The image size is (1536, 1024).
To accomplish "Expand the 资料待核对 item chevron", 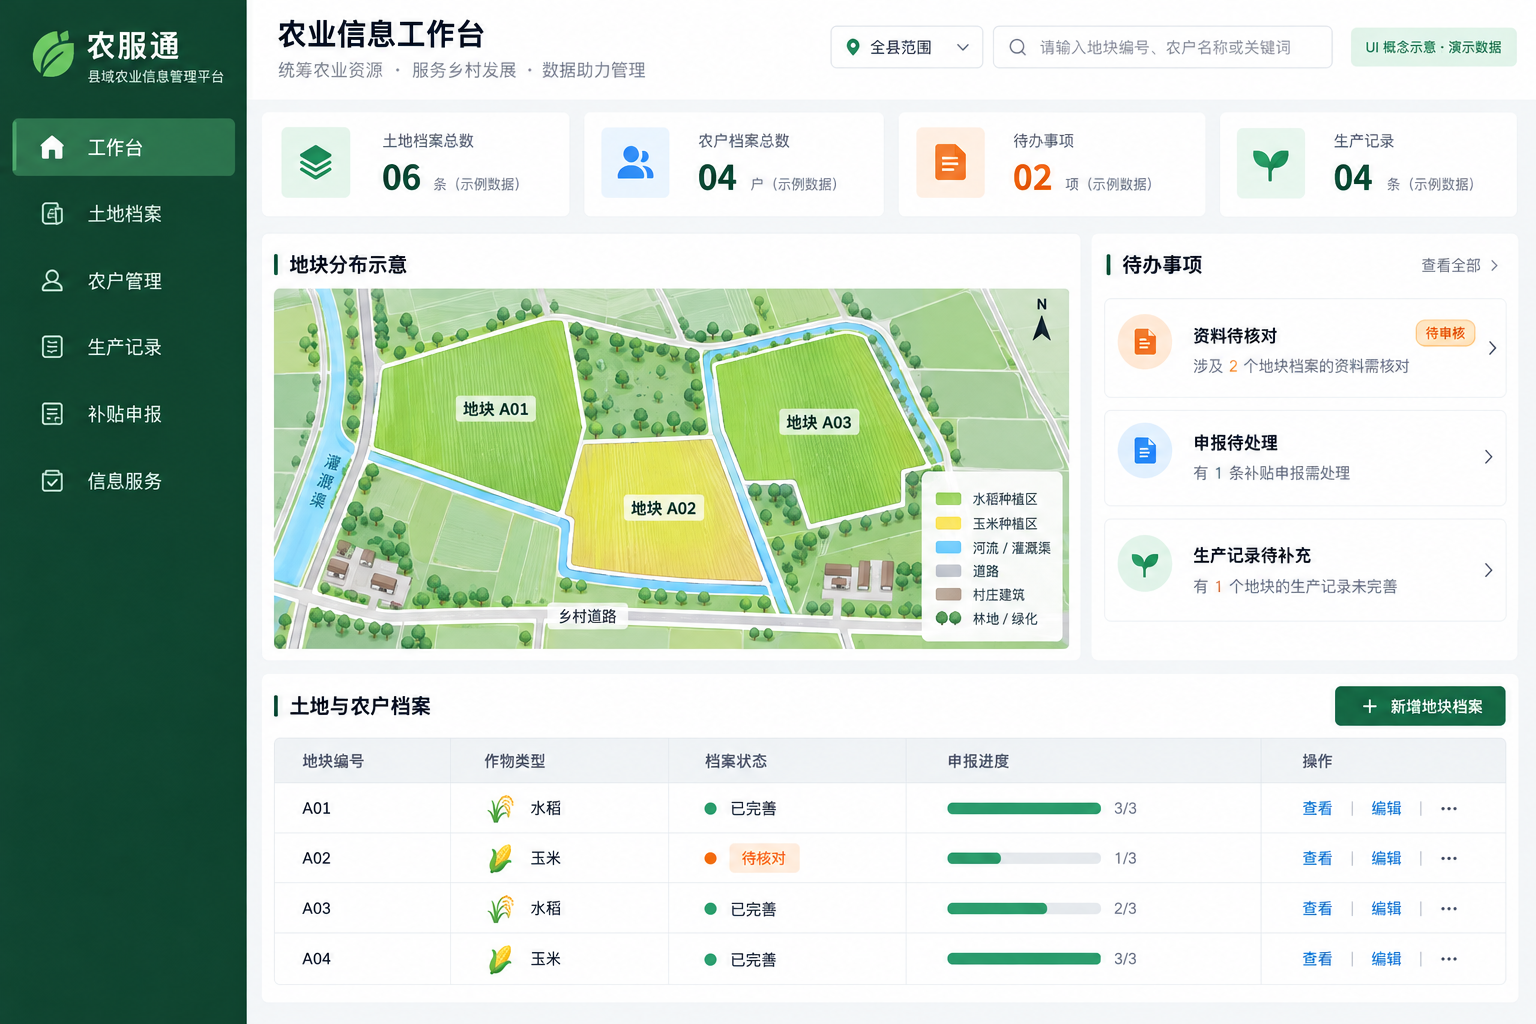I will (x=1492, y=348).
